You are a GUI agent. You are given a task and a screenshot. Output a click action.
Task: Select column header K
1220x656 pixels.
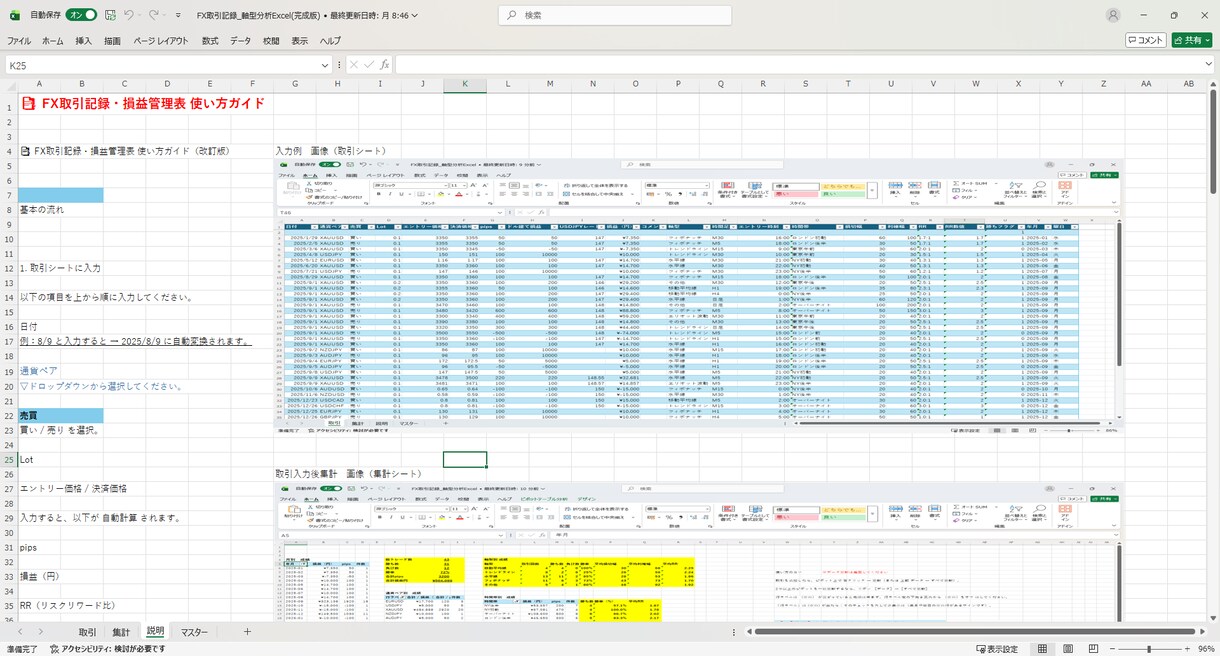[x=465, y=84]
